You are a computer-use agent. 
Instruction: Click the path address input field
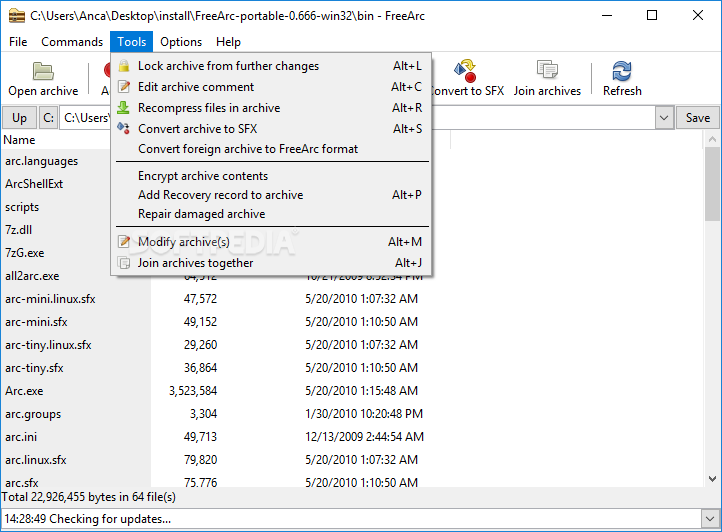pyautogui.click(x=357, y=118)
